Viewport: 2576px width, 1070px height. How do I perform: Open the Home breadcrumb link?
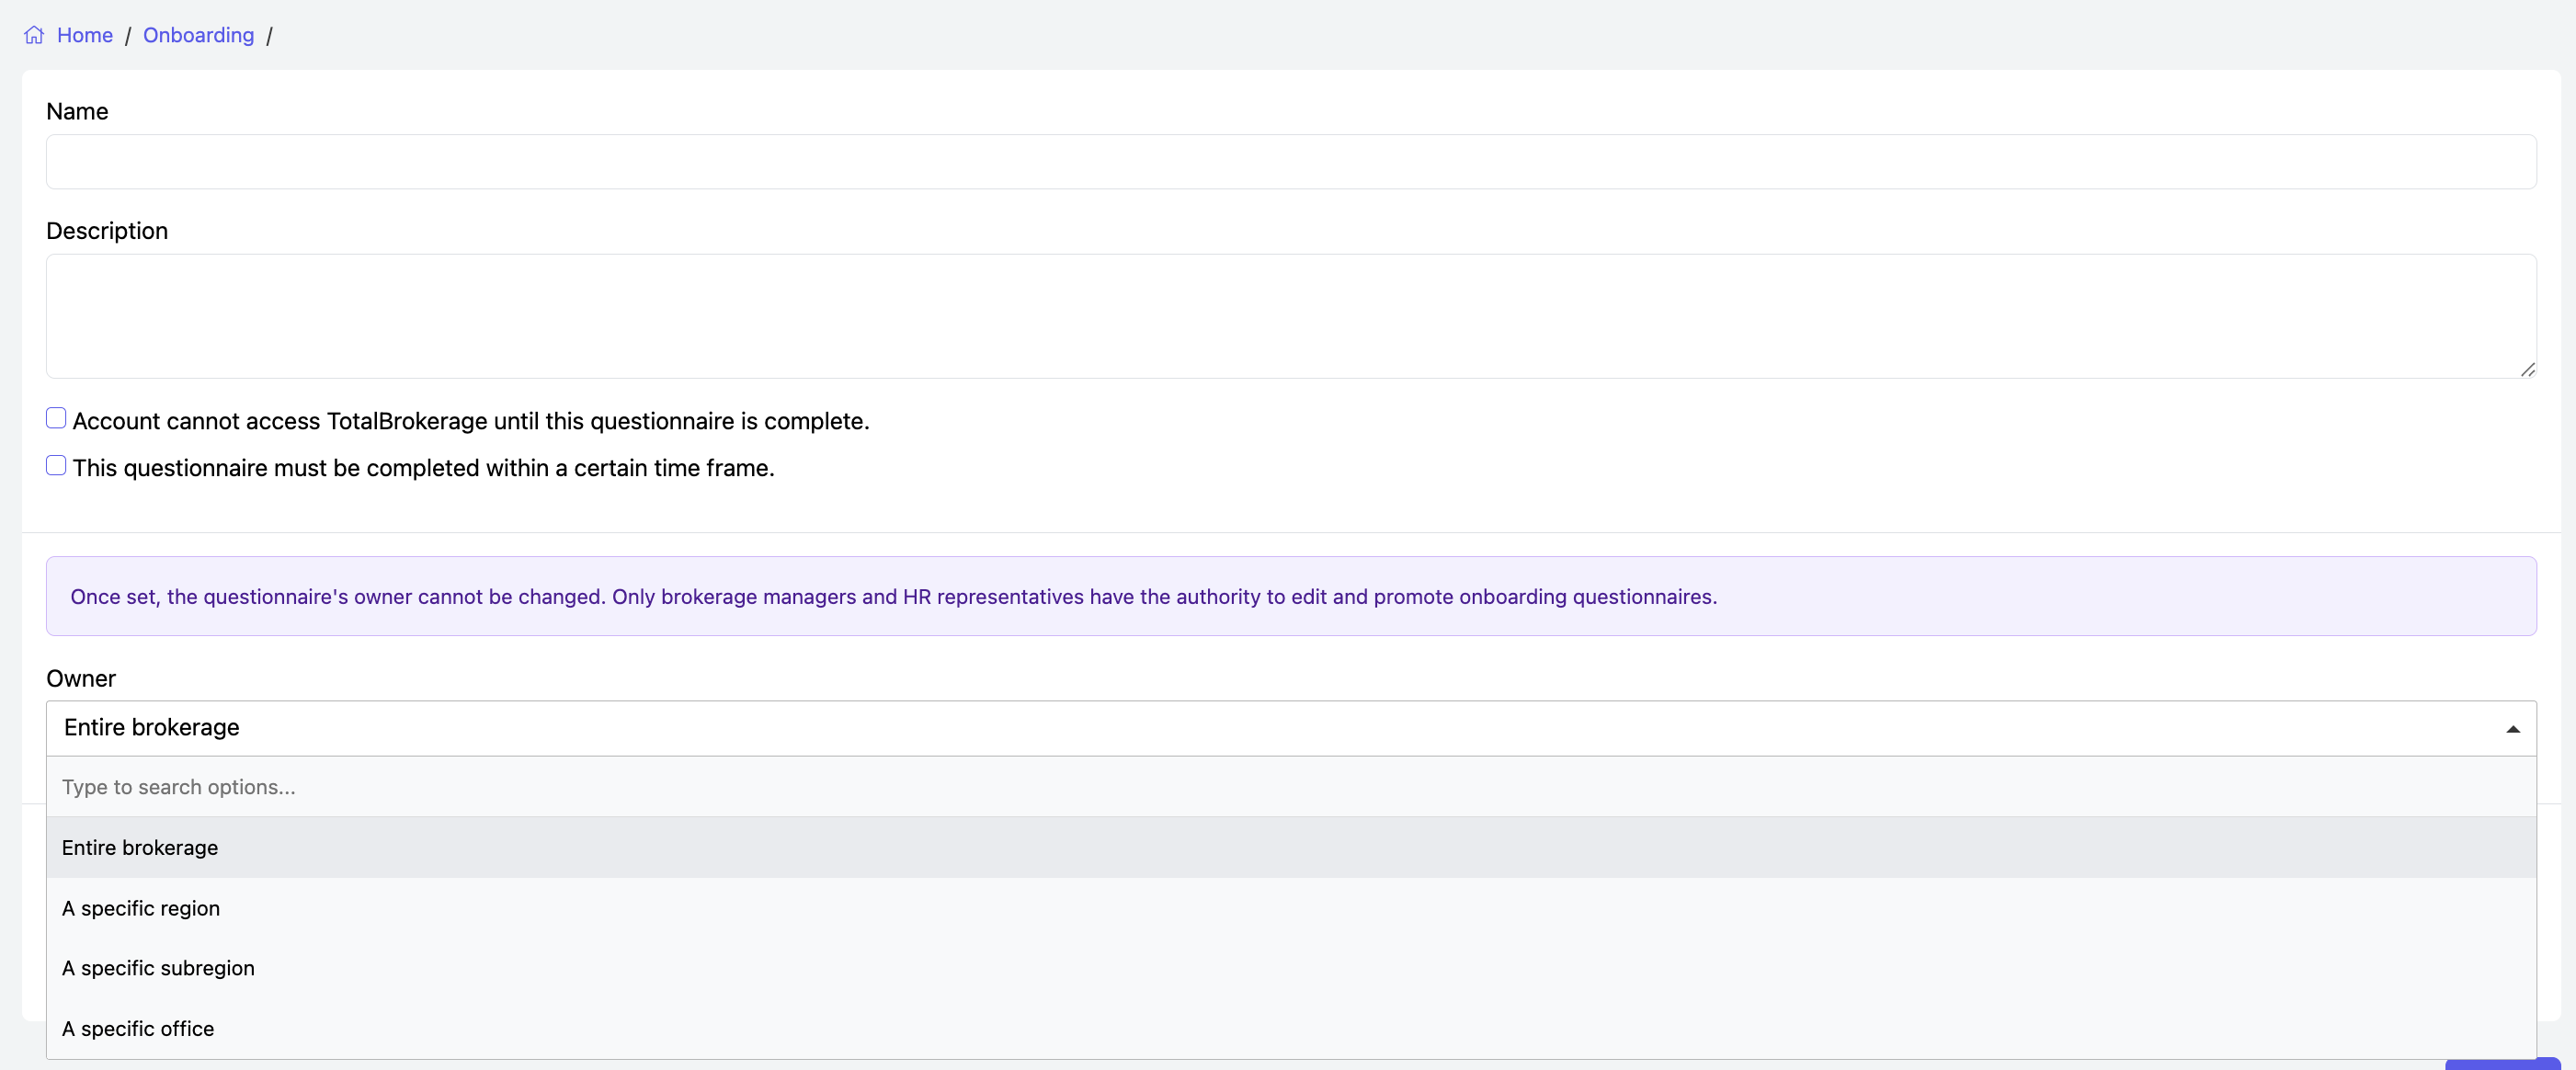[85, 35]
